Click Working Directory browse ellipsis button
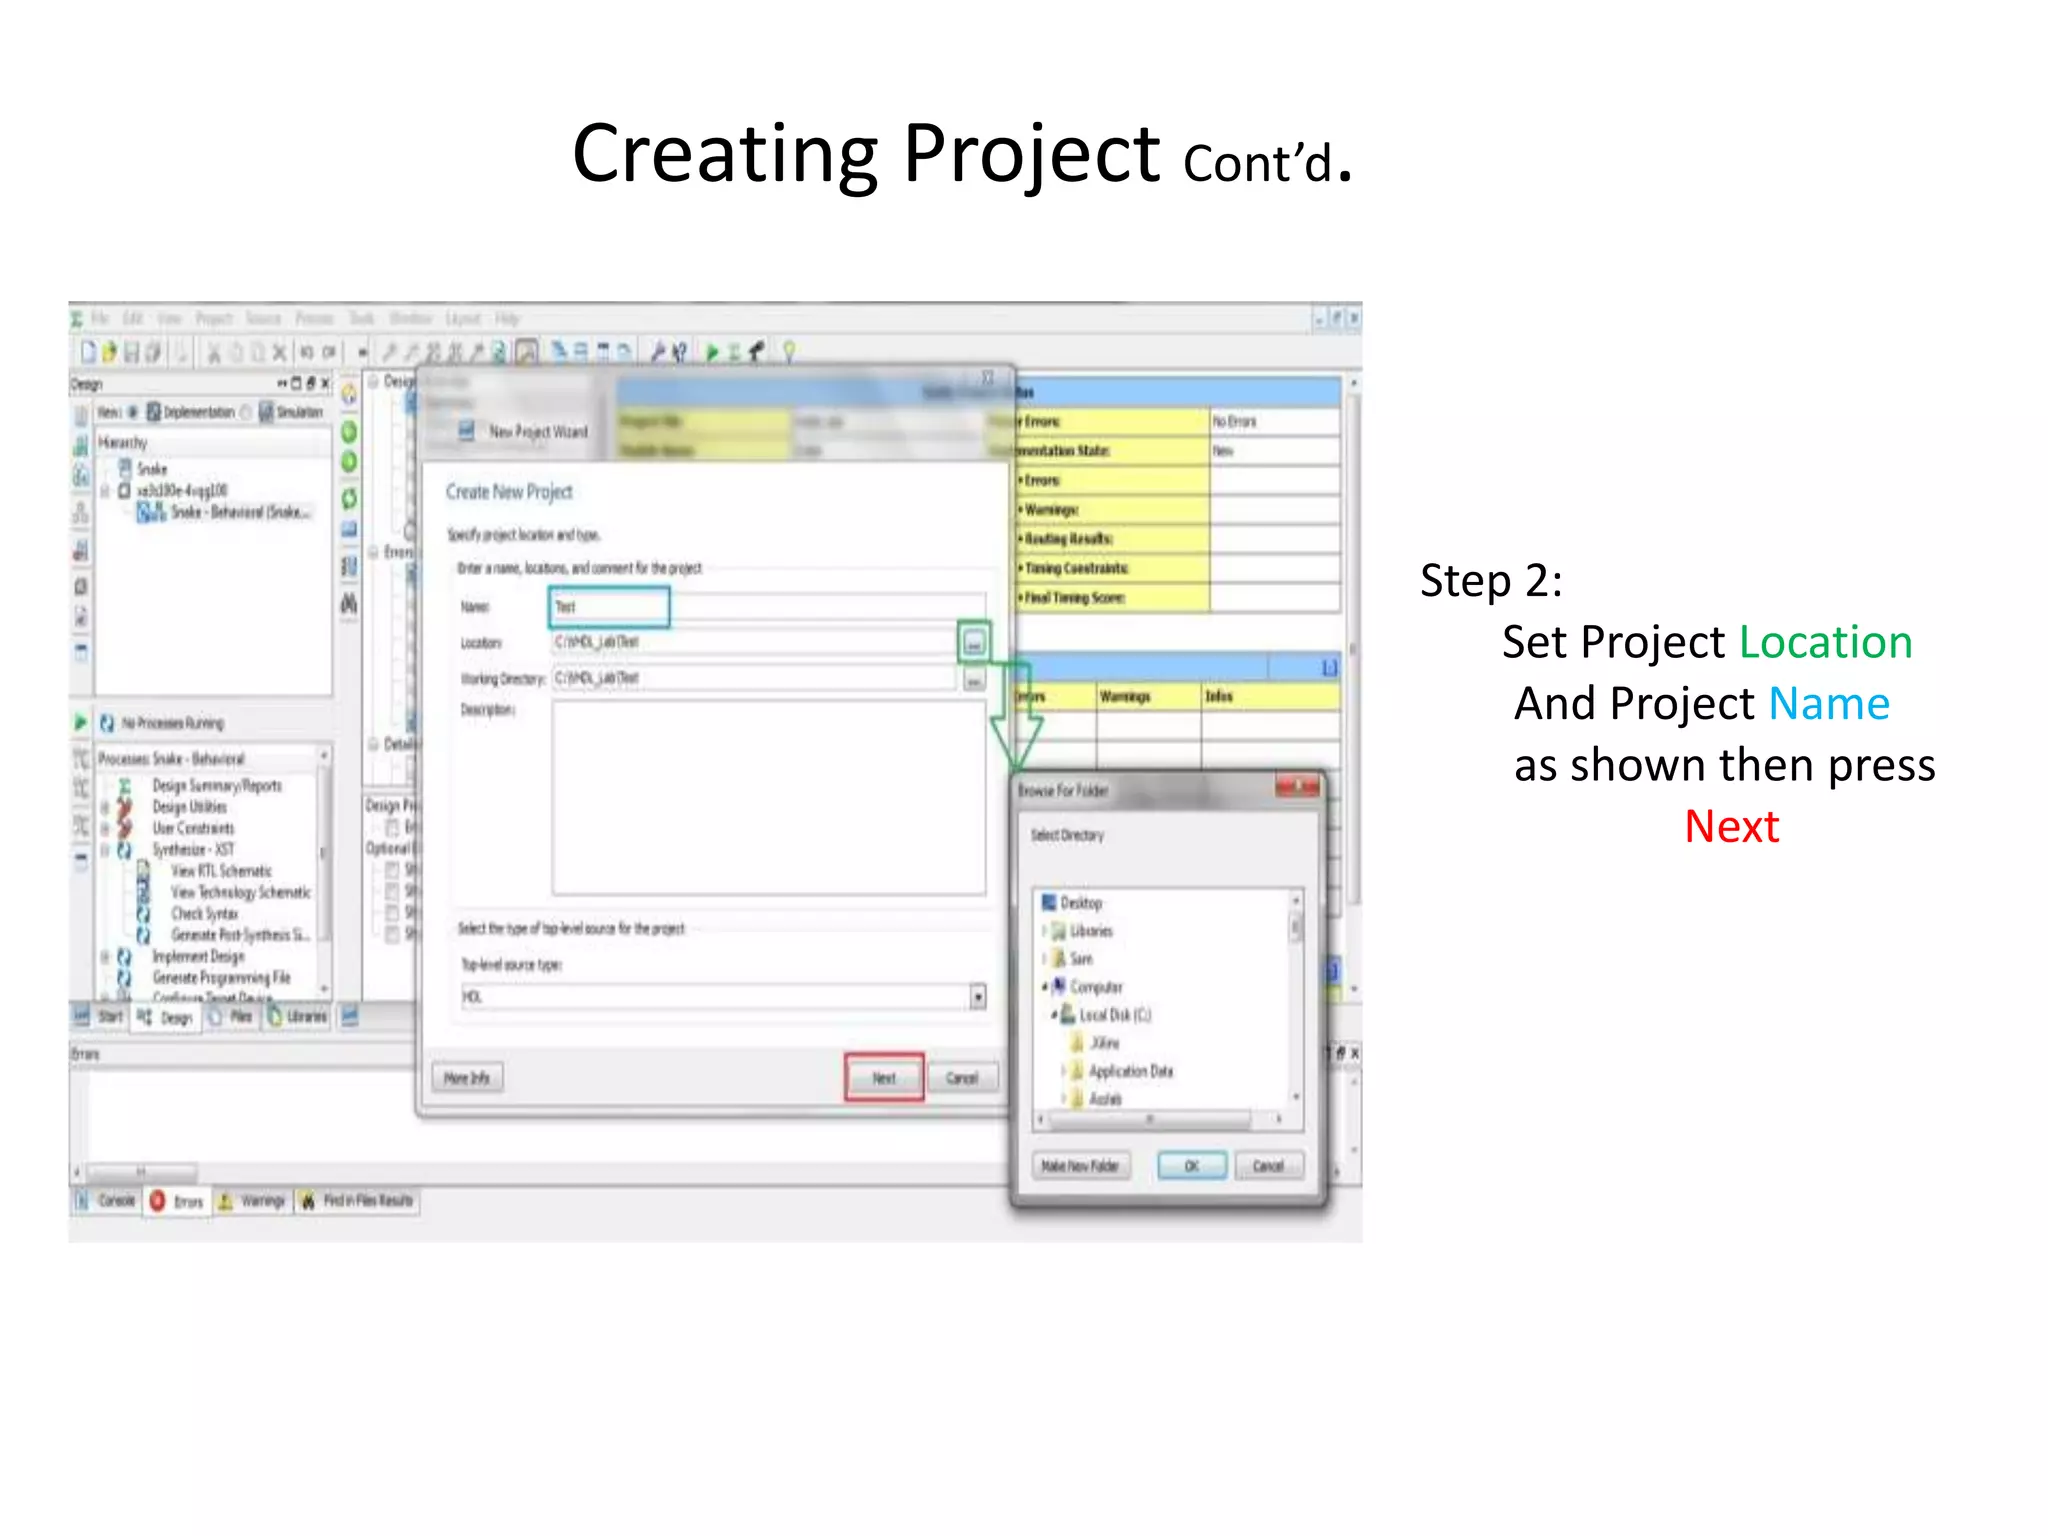 coord(974,681)
